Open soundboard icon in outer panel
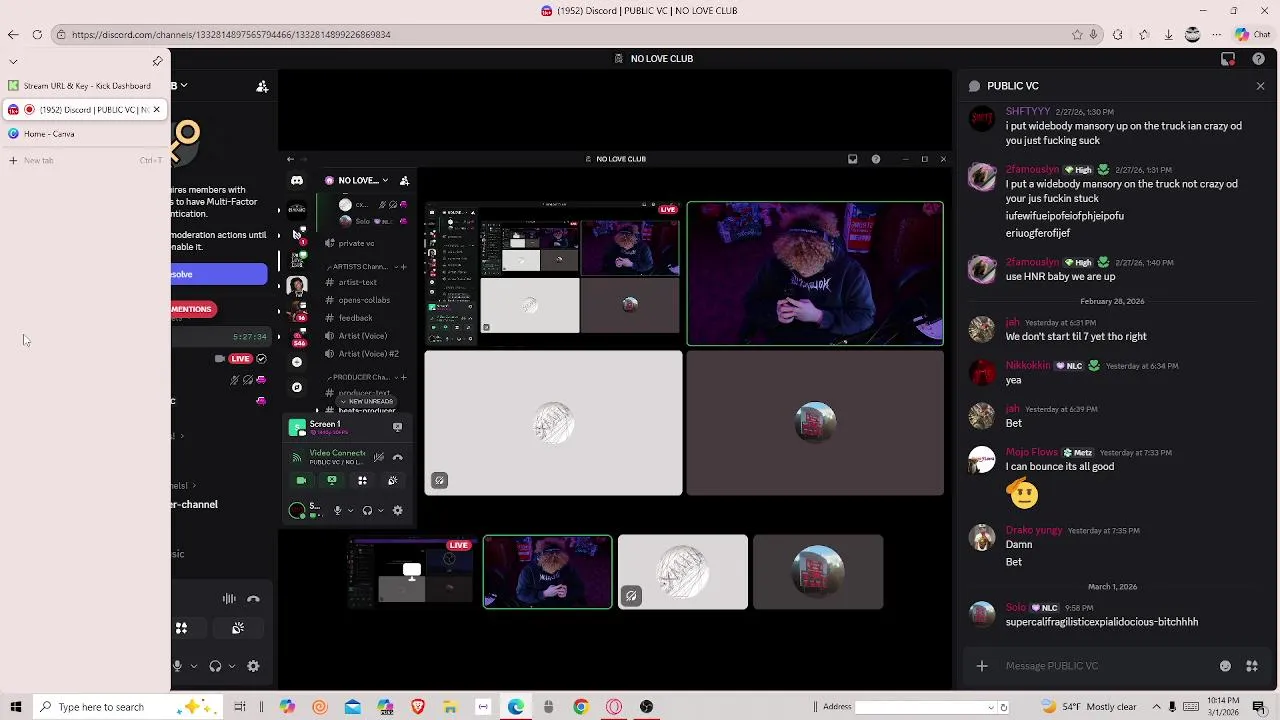 coord(238,628)
